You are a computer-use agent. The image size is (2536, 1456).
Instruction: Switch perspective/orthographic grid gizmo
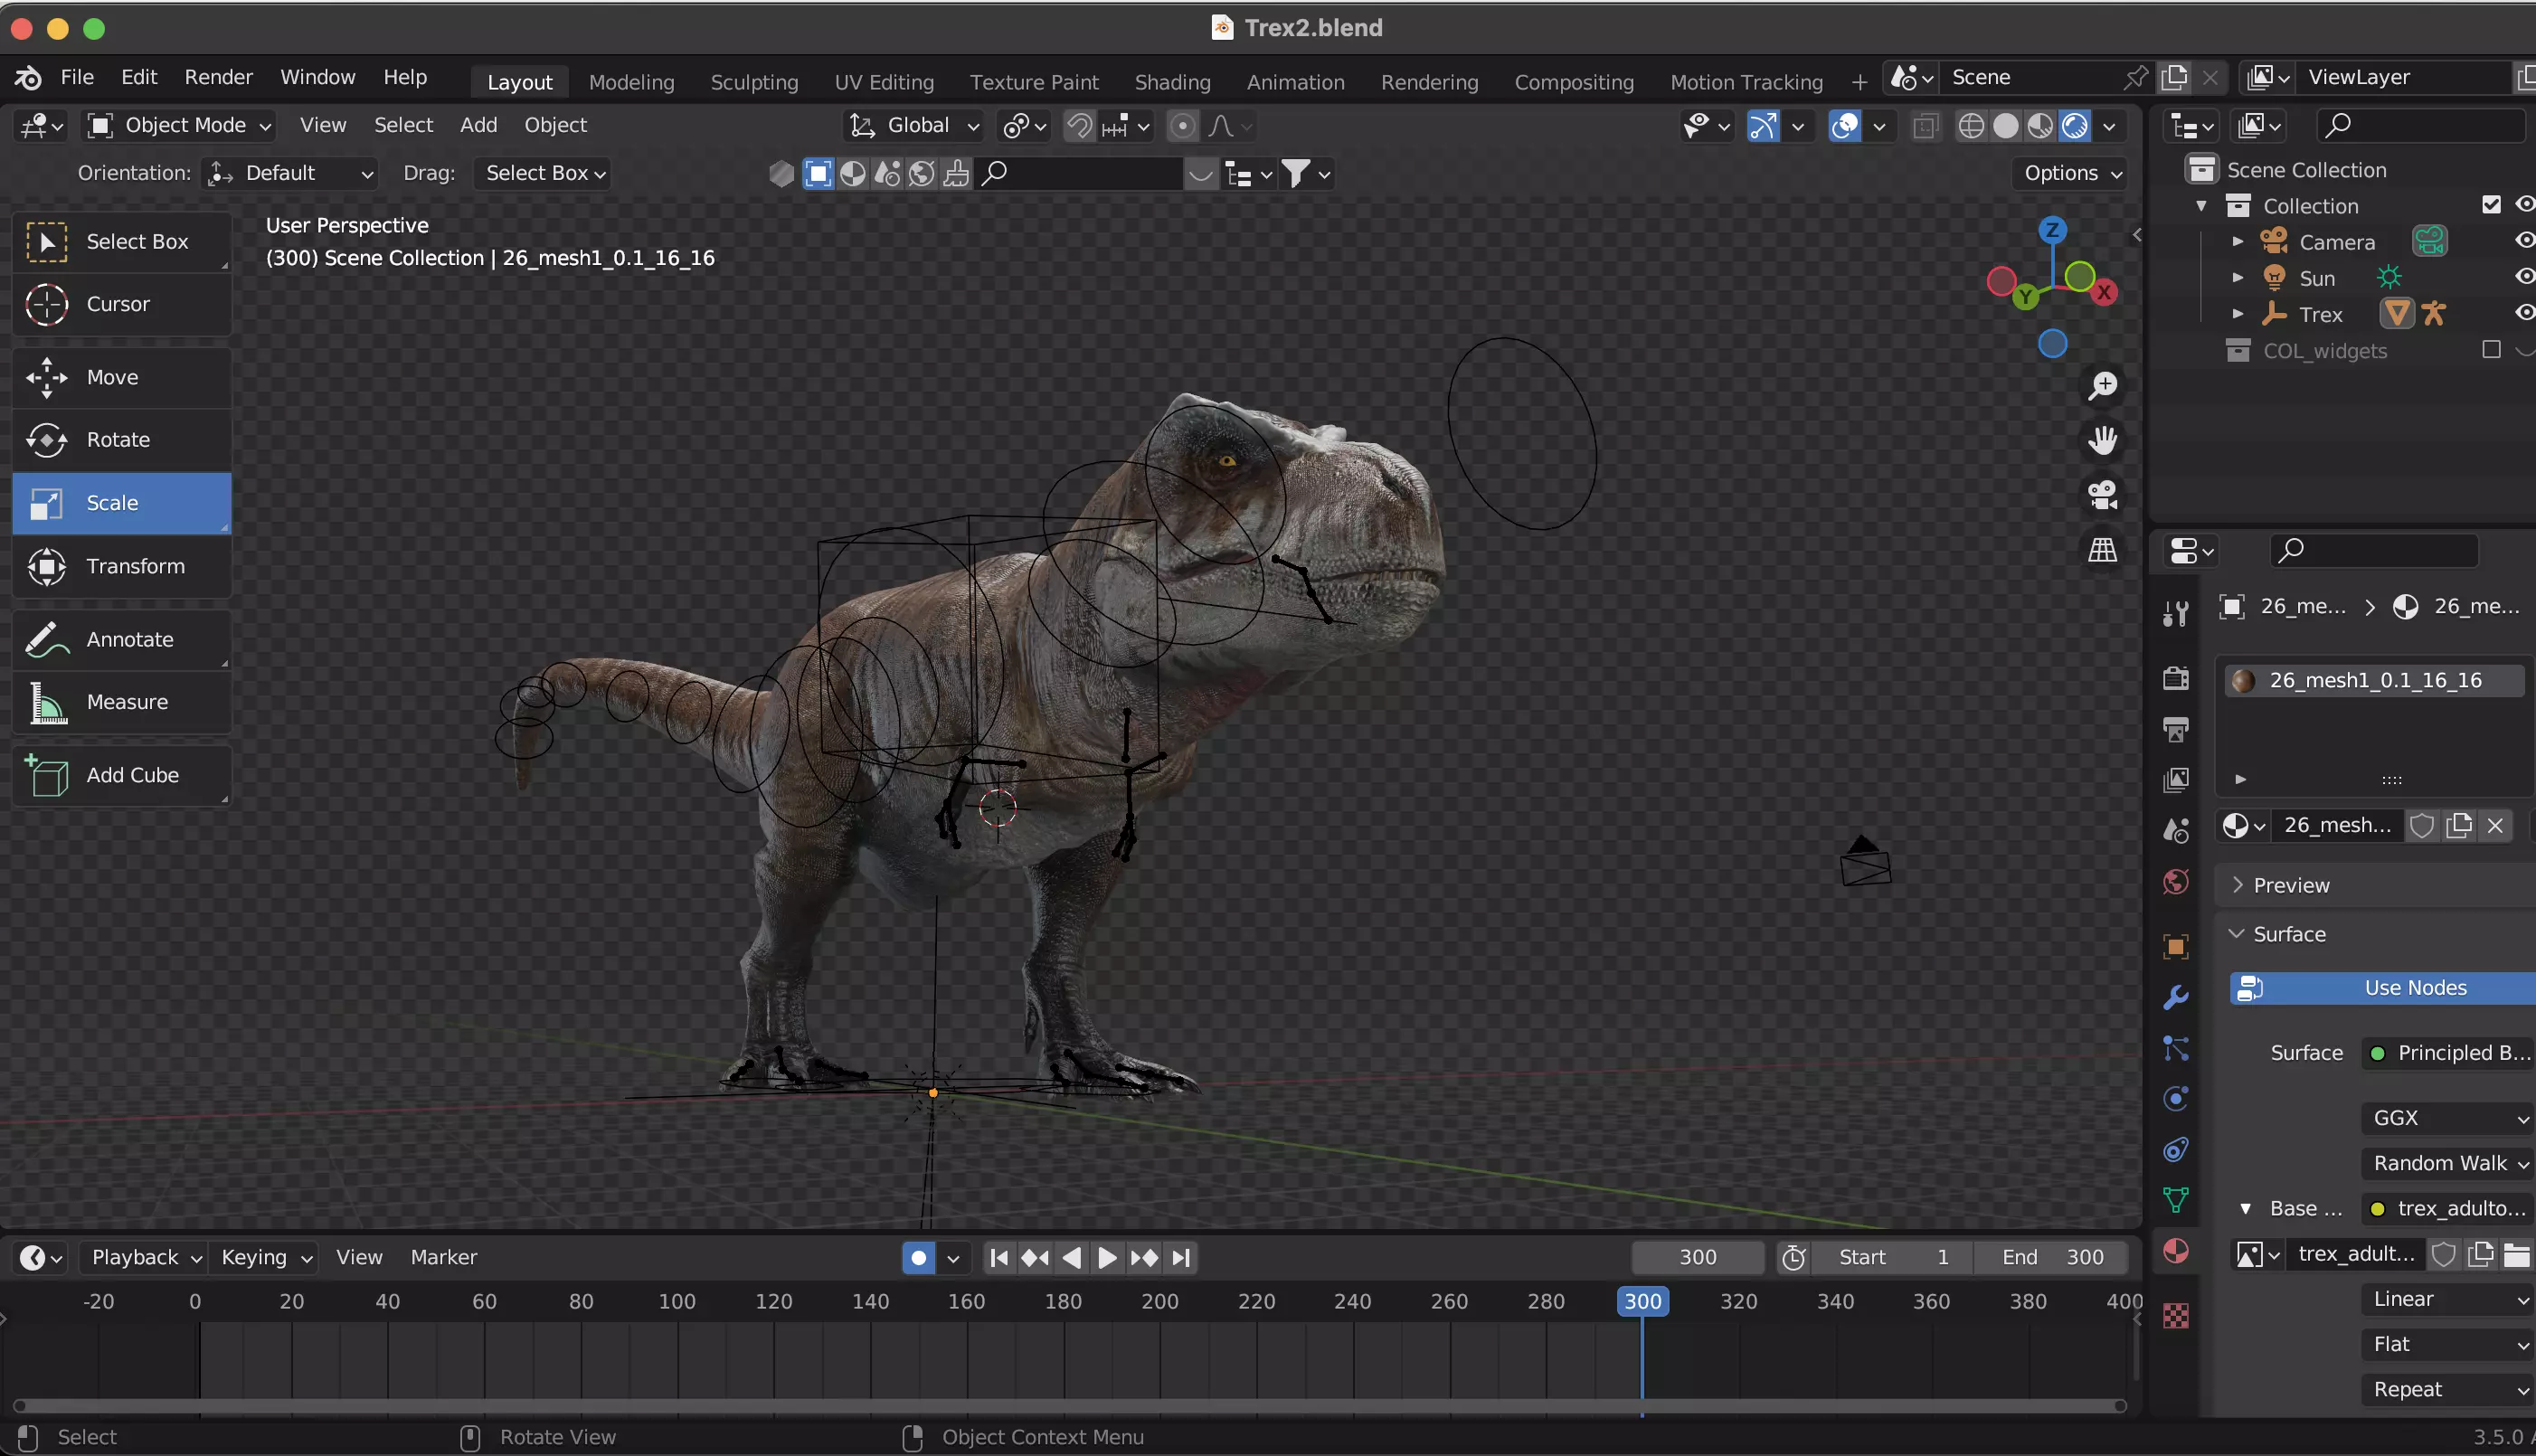(2102, 550)
